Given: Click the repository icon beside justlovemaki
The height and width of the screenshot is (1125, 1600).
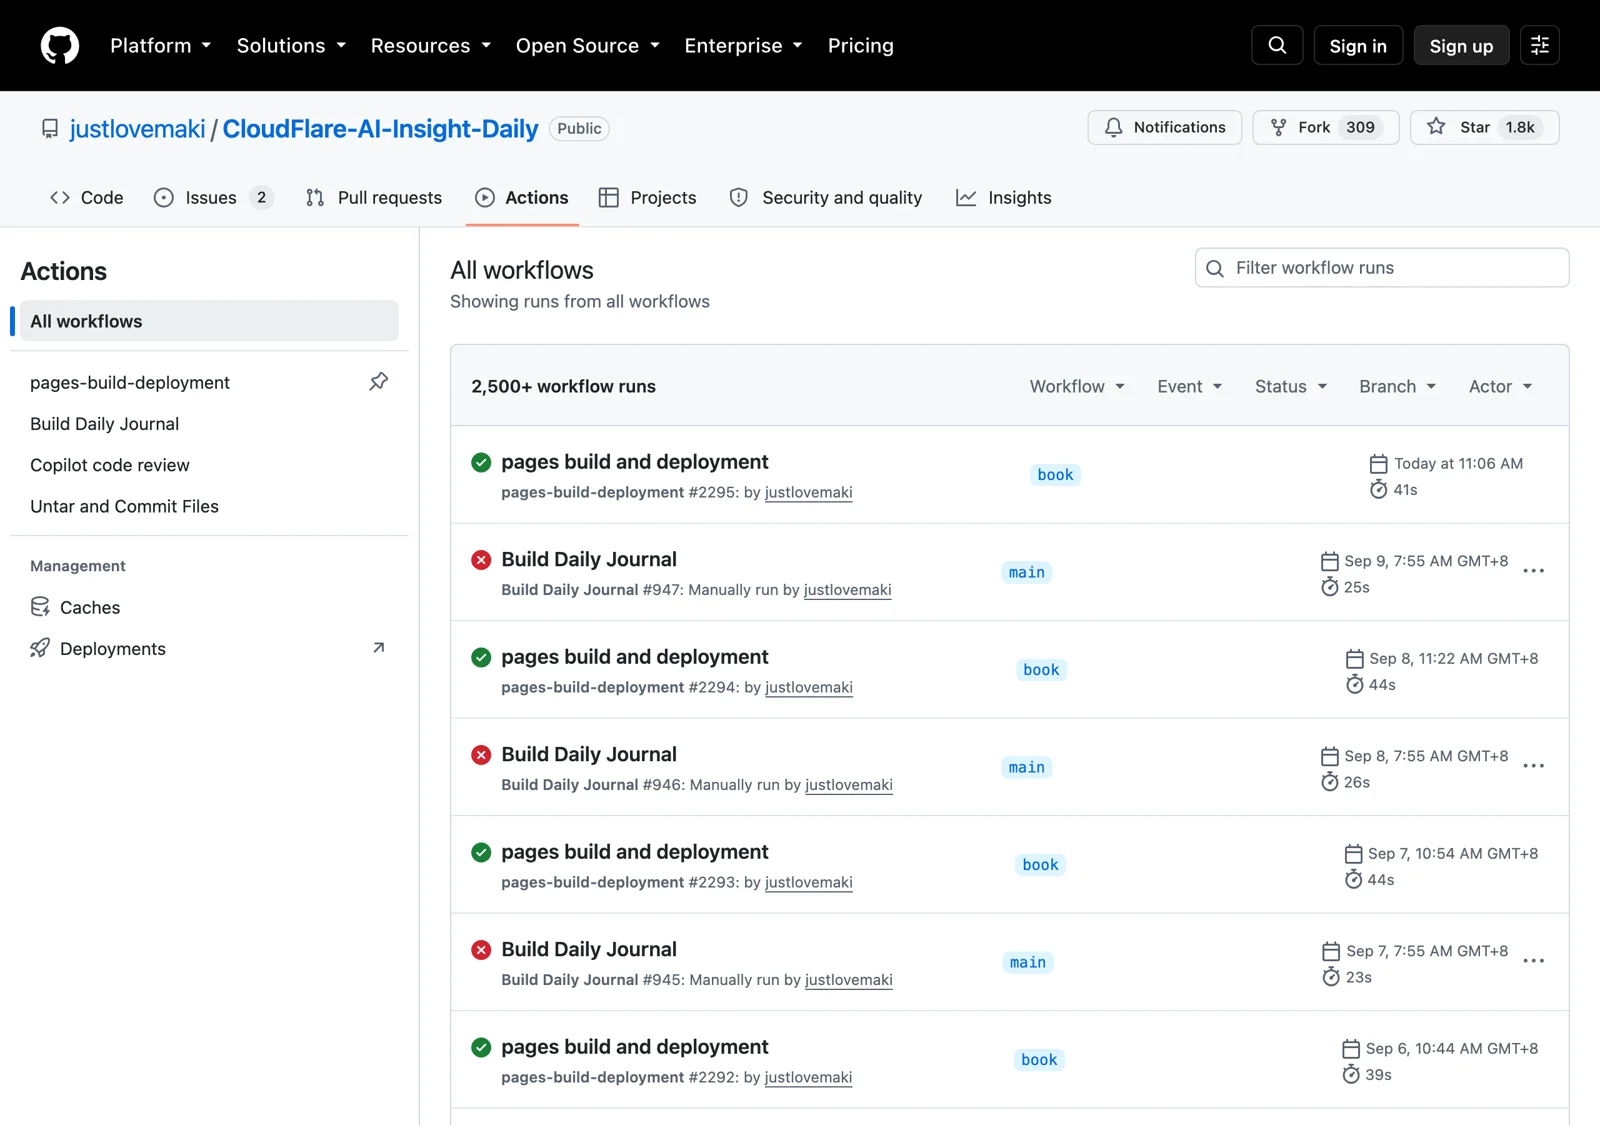Looking at the screenshot, I should pos(50,129).
